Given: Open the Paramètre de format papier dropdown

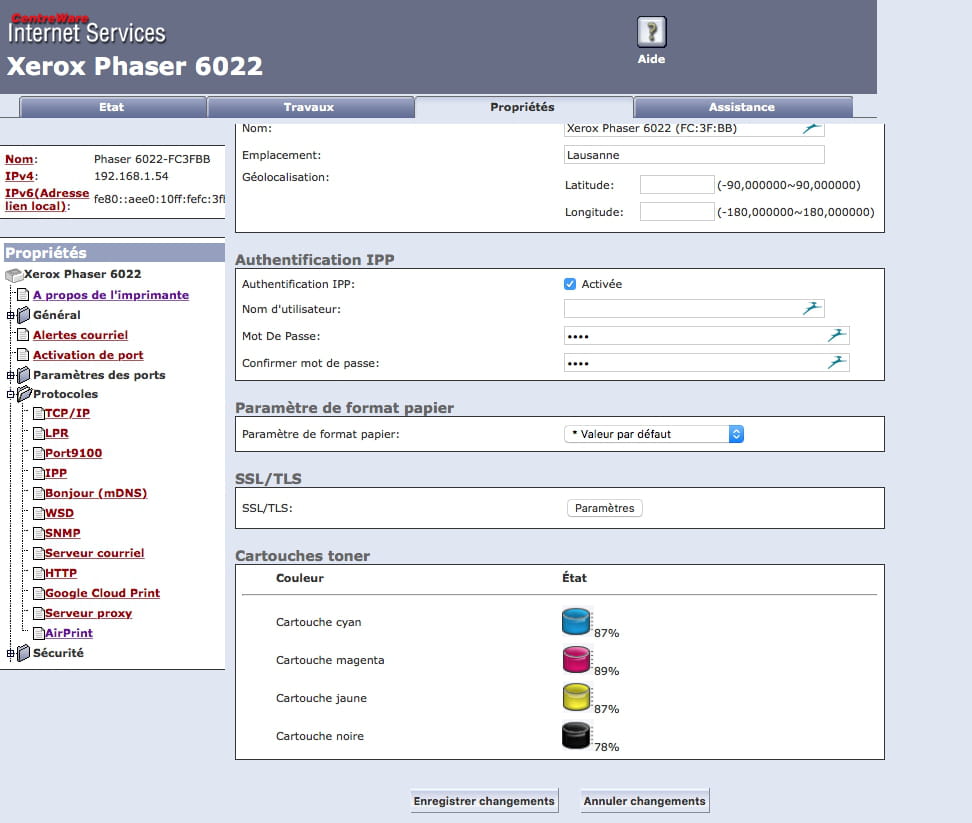Looking at the screenshot, I should point(654,434).
